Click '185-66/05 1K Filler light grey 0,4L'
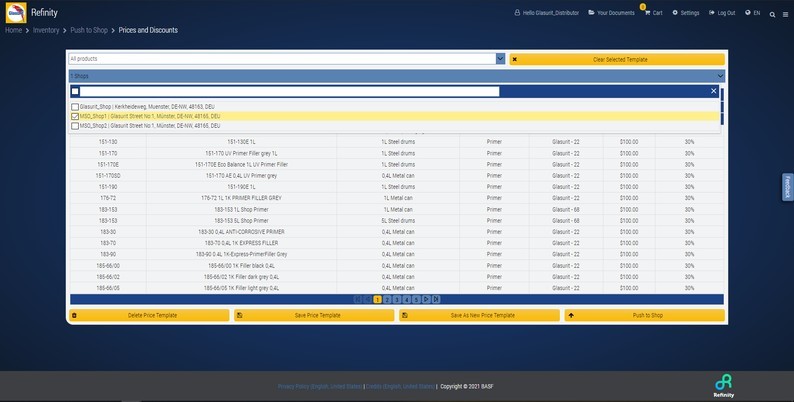This screenshot has width=794, height=402. coord(242,288)
